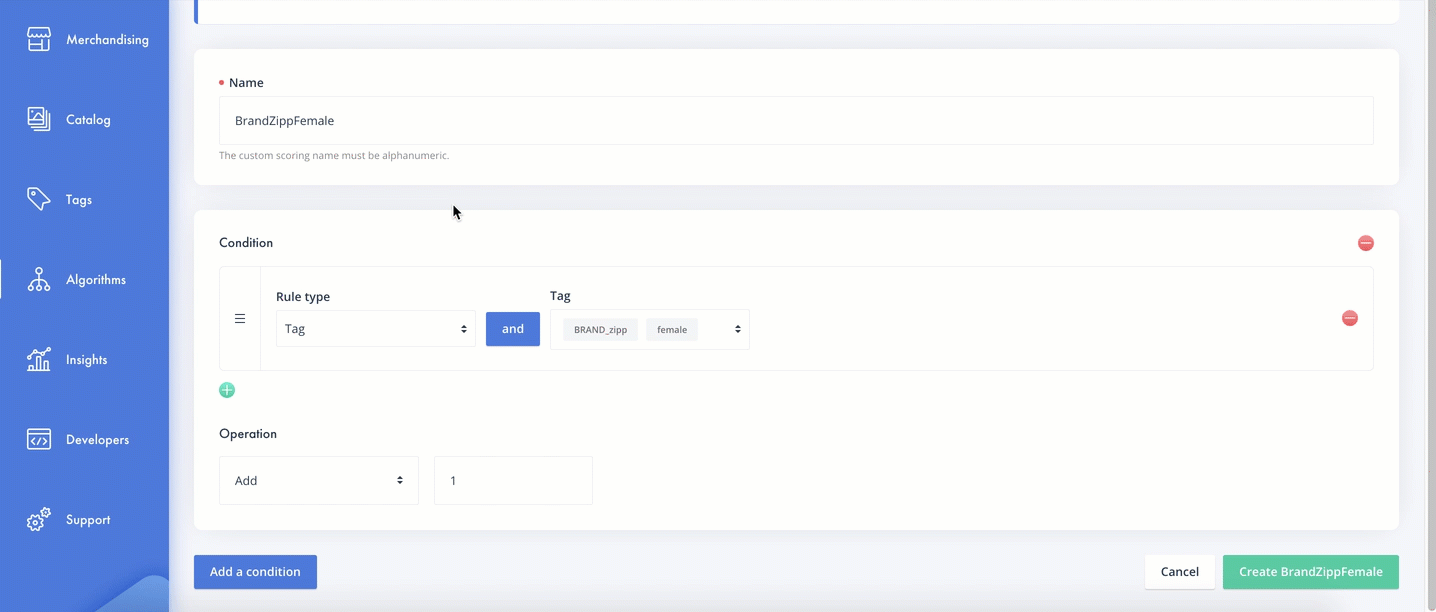Remove the whole Condition block
1436x612 pixels.
click(1366, 243)
